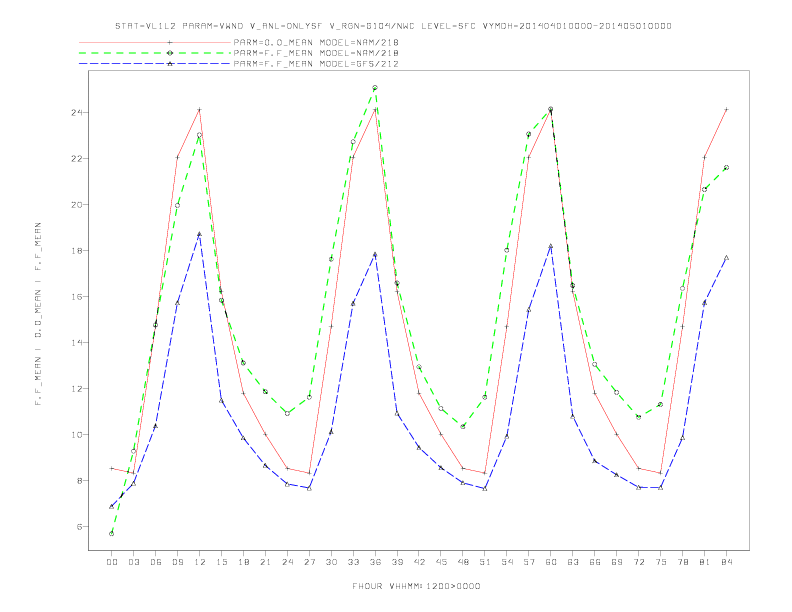The height and width of the screenshot is (612, 792).
Task: Click x-axis tick label 81
Action: 705,562
